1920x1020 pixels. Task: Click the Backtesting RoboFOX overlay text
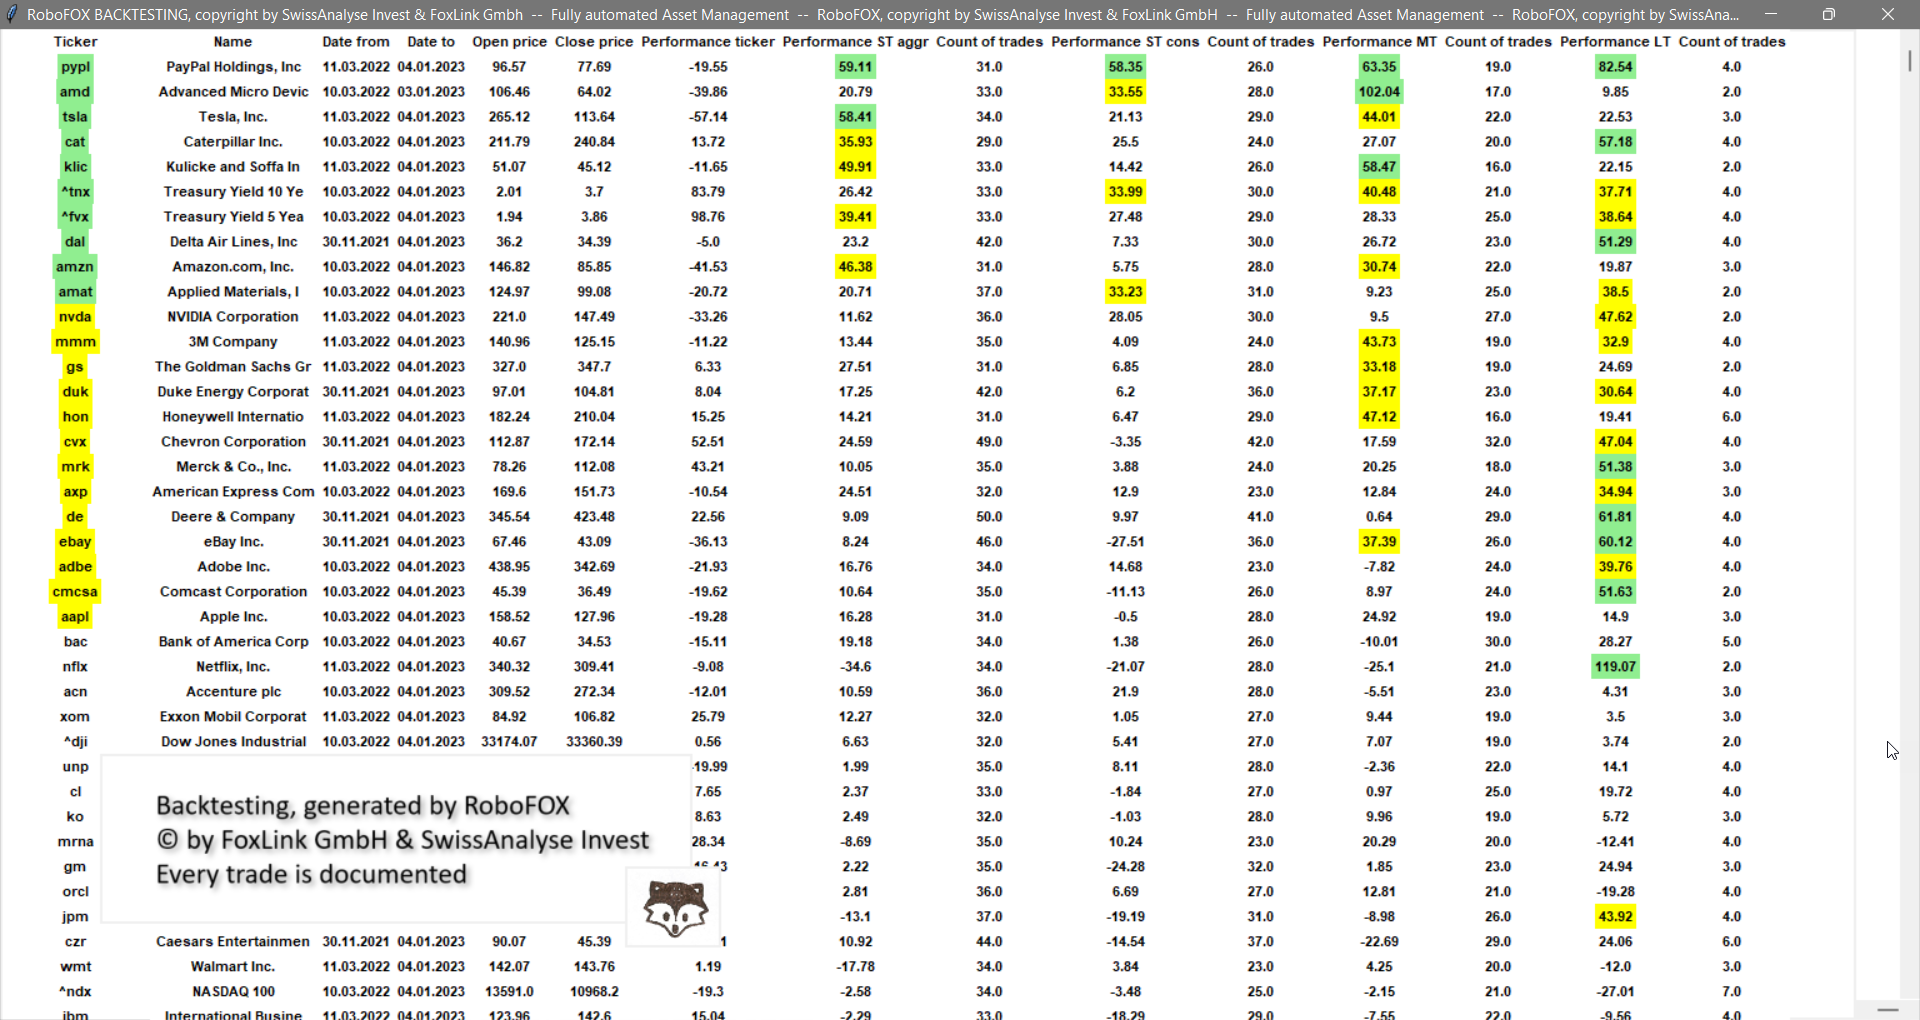pyautogui.click(x=402, y=840)
